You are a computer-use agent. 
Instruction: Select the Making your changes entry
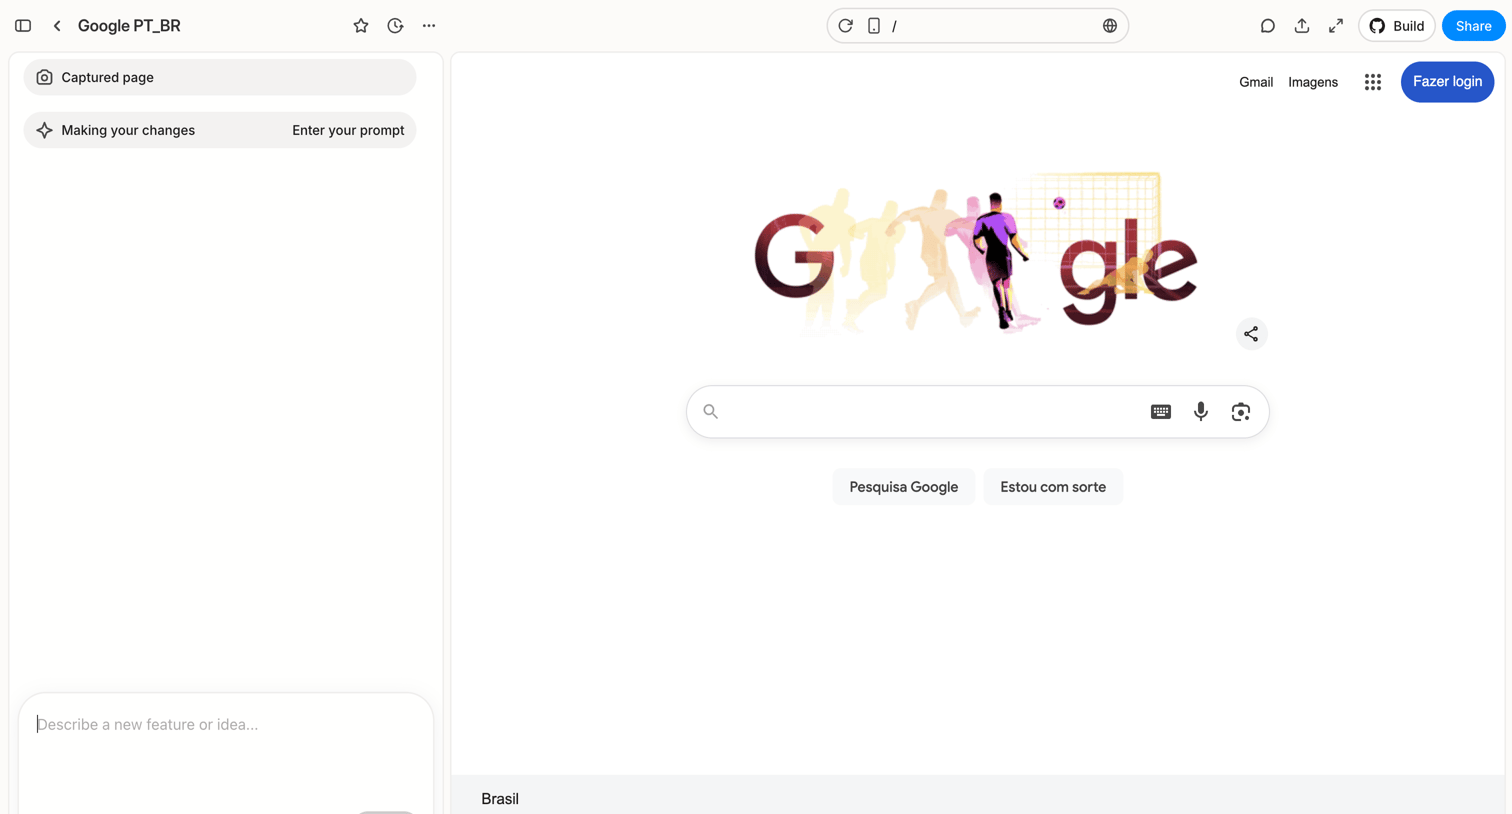pos(220,130)
